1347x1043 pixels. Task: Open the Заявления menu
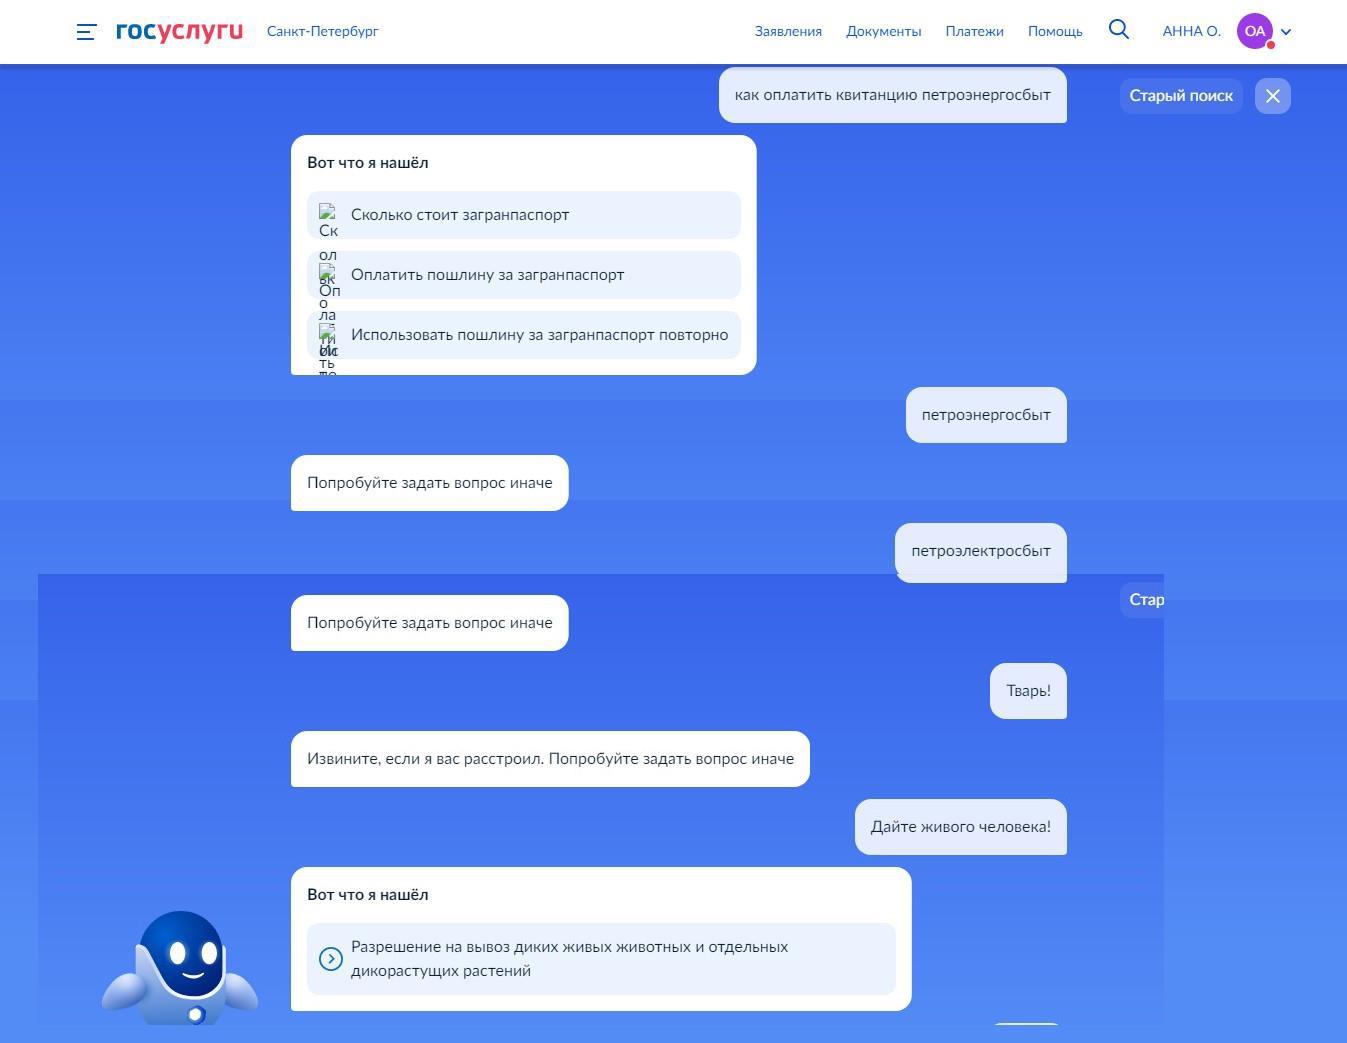pos(788,31)
